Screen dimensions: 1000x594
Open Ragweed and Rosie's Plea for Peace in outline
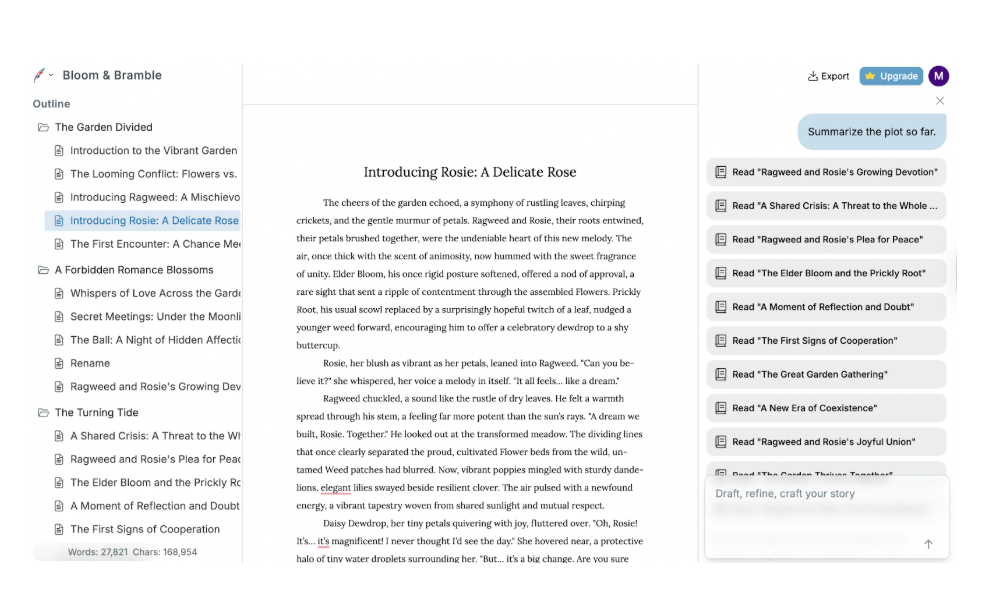click(155, 459)
